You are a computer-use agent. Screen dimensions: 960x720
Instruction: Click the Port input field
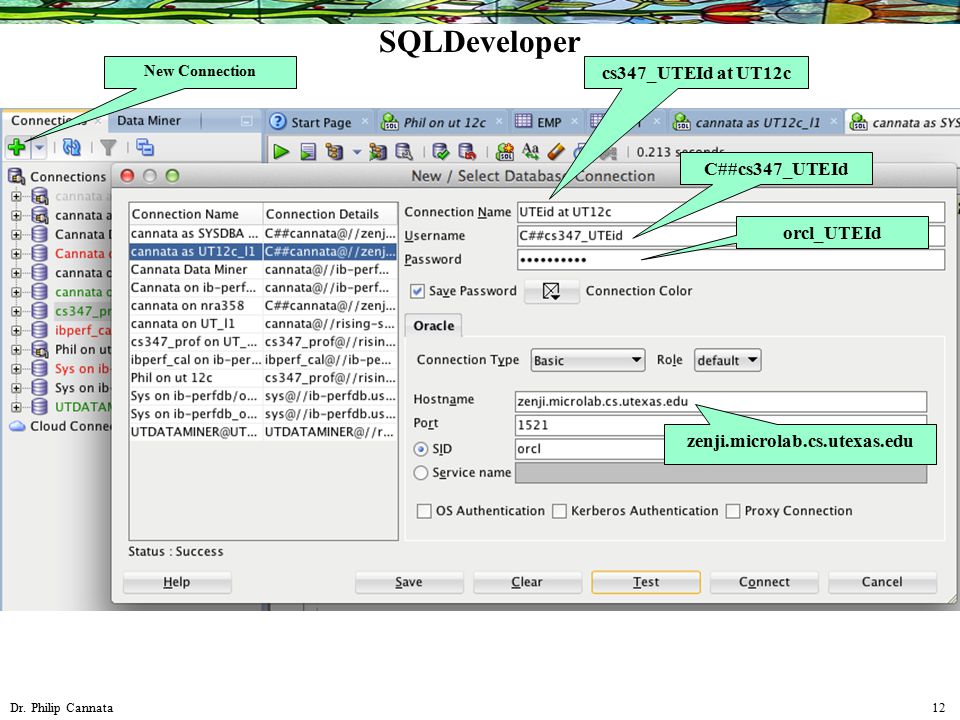click(x=721, y=425)
